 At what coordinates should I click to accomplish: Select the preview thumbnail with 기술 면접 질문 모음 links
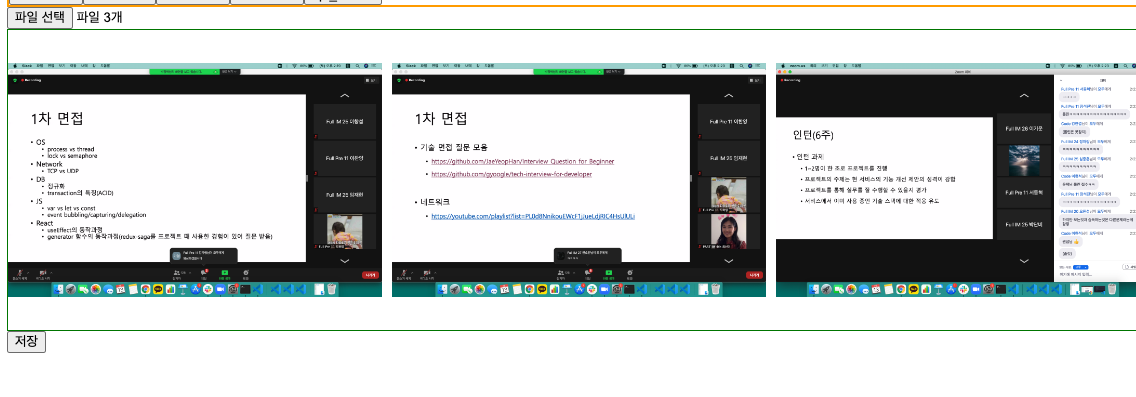[x=579, y=180]
